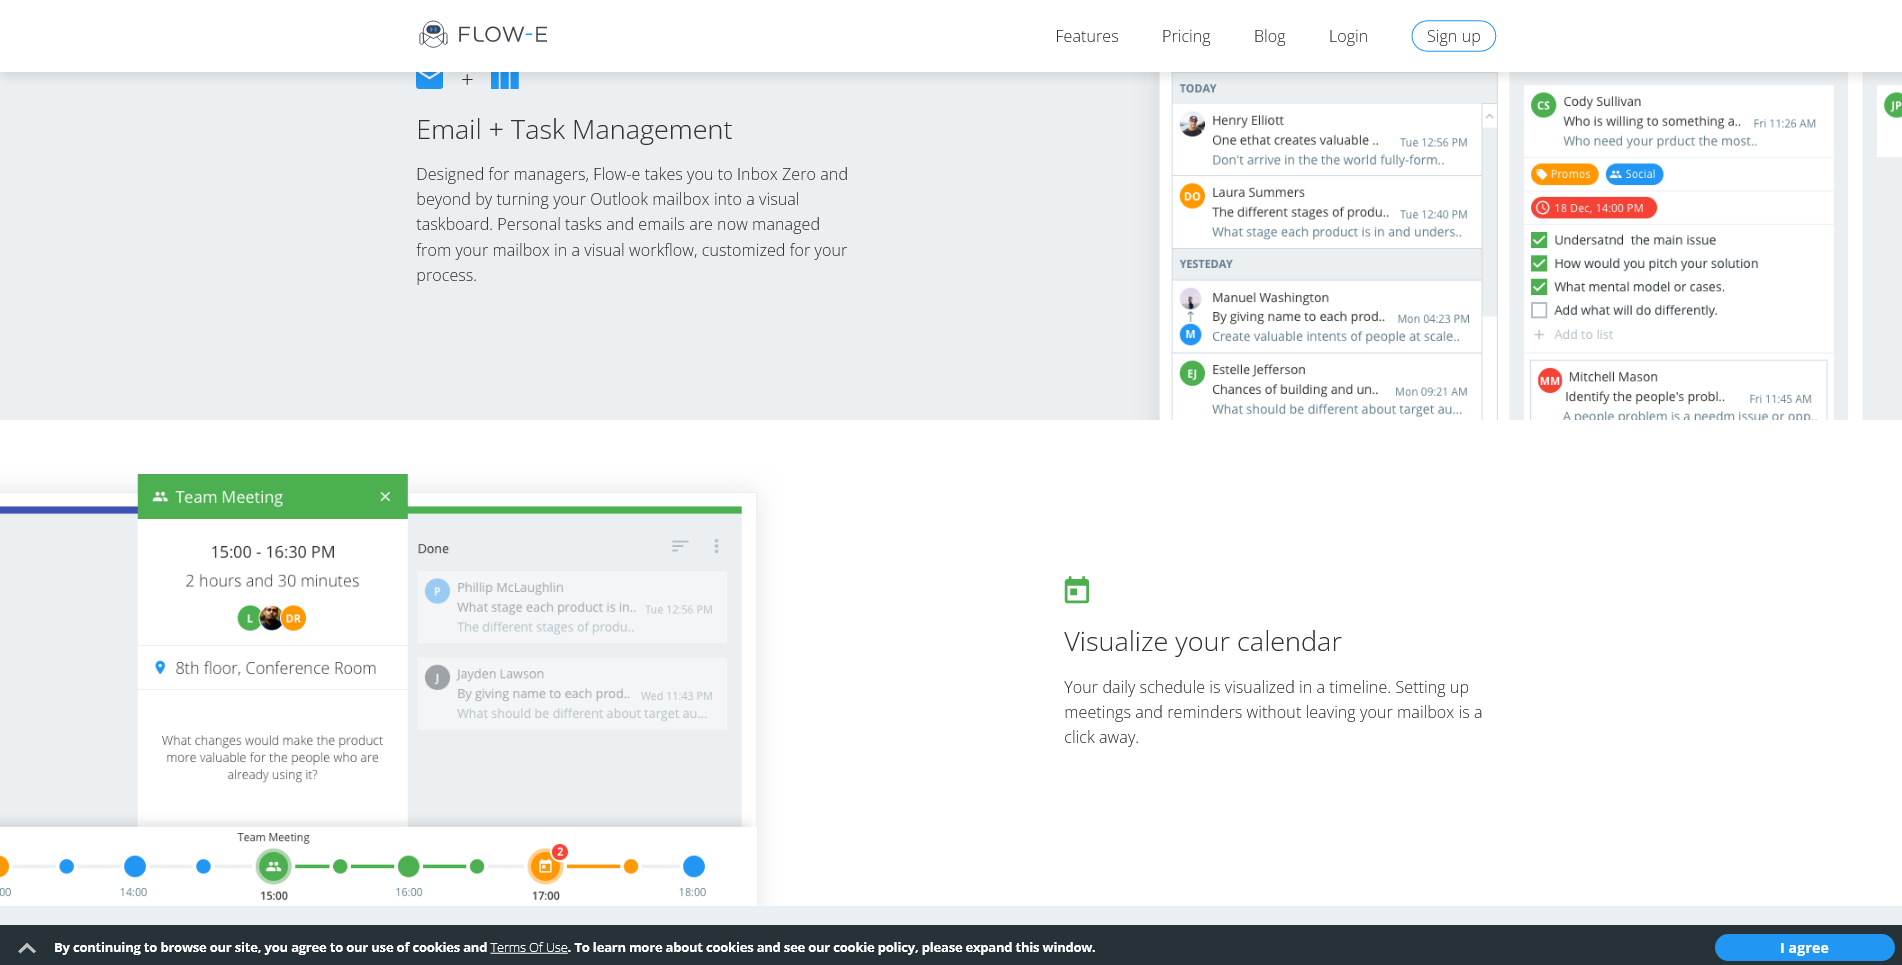Expand the cookie notice with chevron arrow
Viewport: 1902px width, 965px height.
tap(27, 948)
